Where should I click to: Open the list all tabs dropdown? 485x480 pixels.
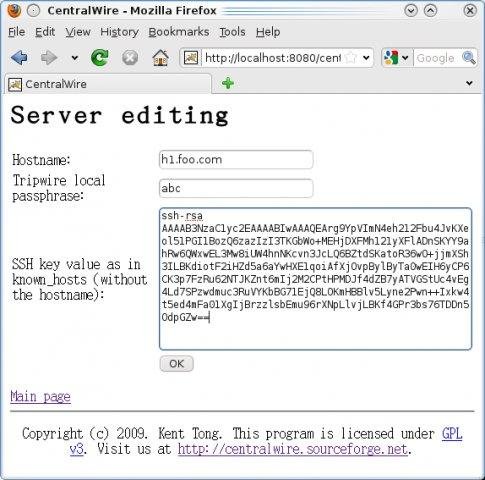tap(469, 83)
